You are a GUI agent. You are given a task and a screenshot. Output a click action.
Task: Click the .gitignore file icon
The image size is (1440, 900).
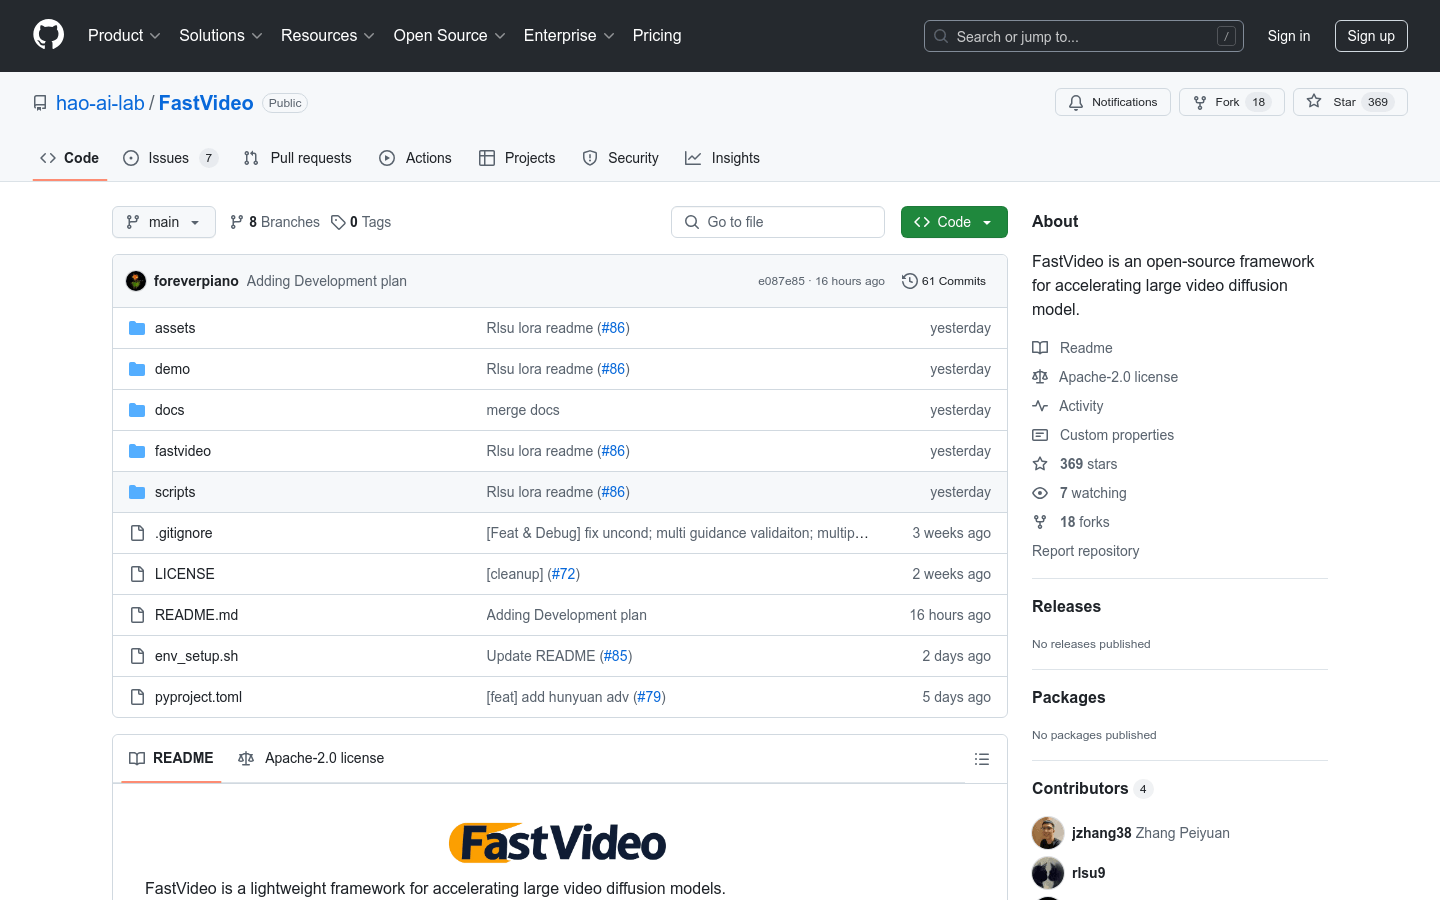[137, 533]
